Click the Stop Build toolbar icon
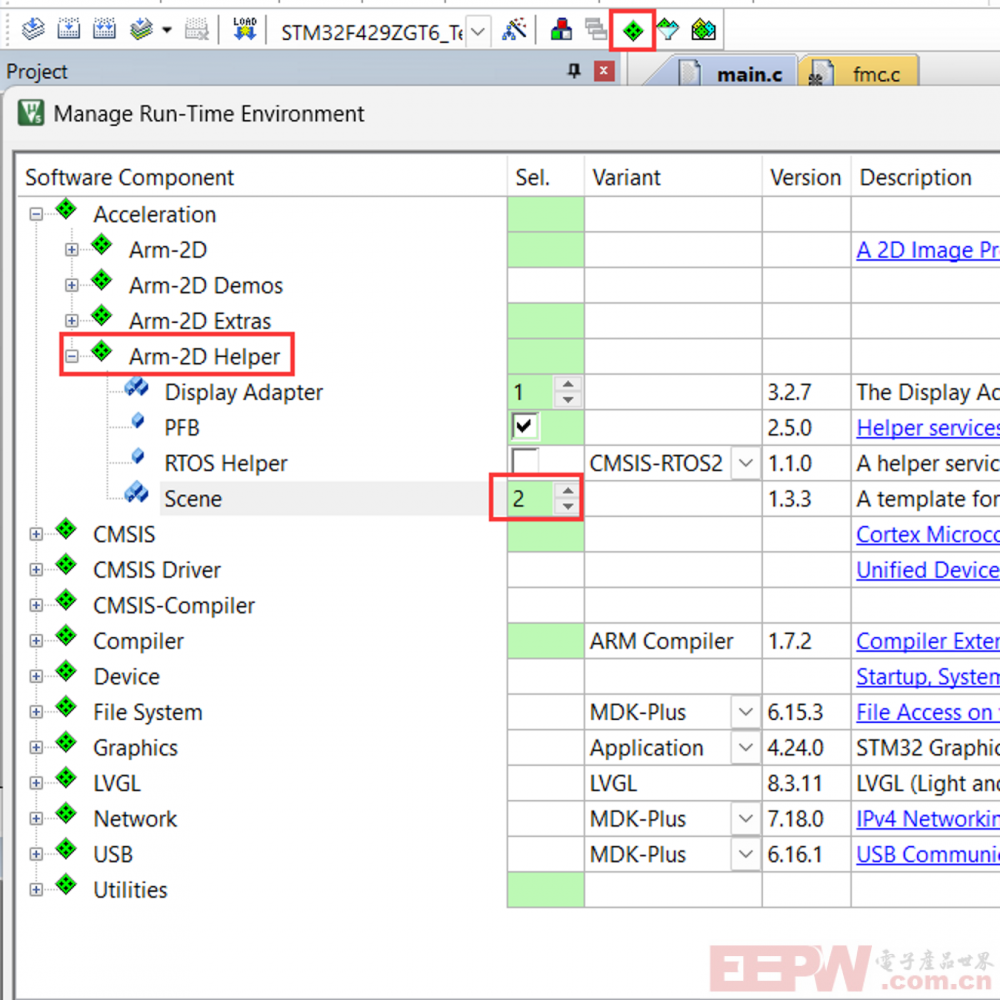The image size is (1000, 1000). (196, 29)
